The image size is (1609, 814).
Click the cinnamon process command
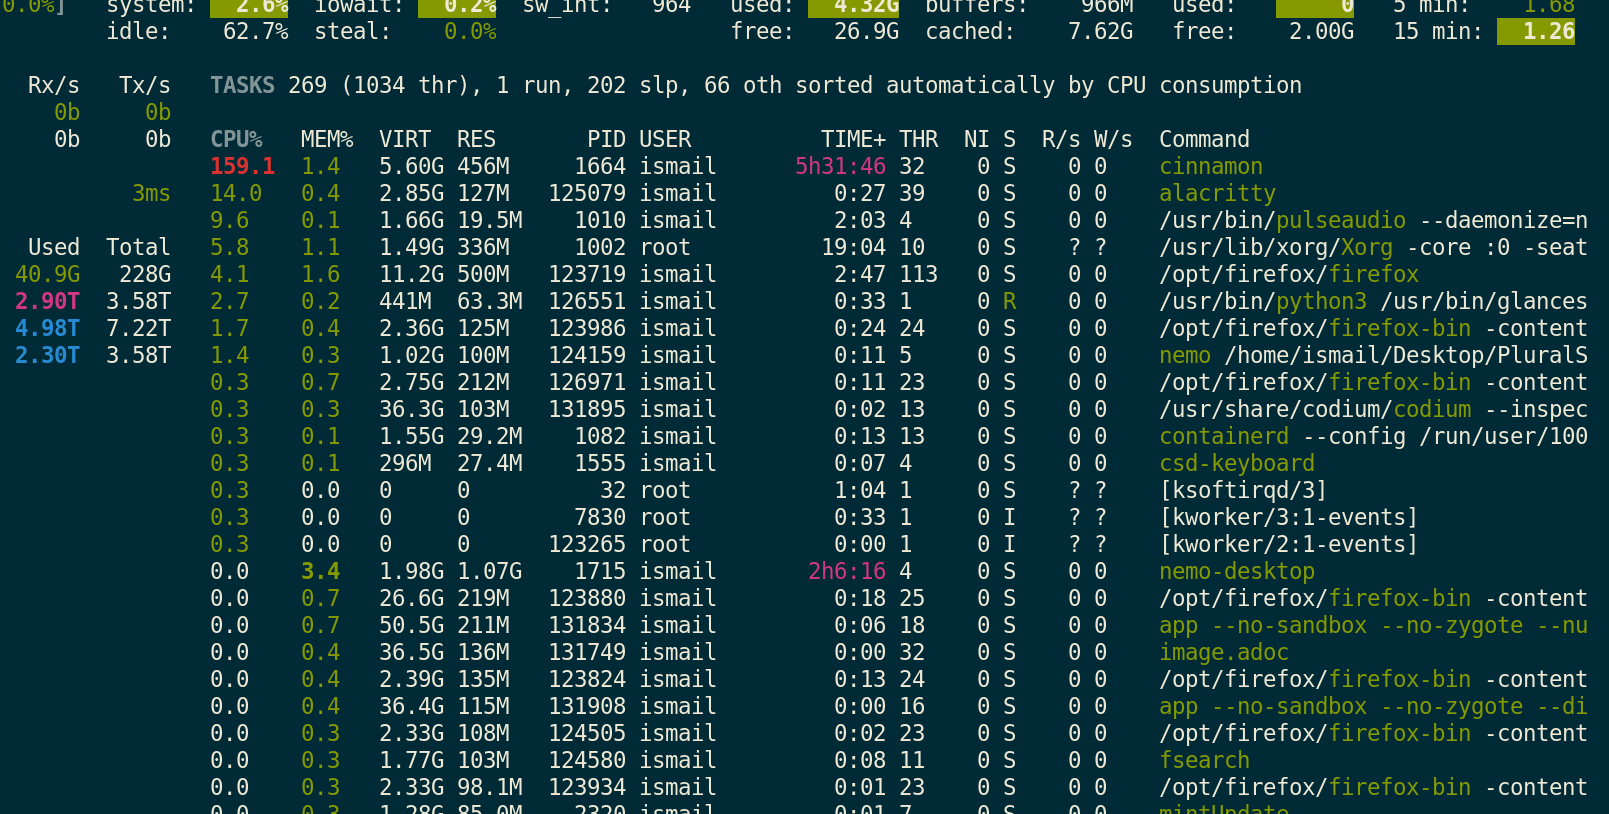tap(1210, 166)
